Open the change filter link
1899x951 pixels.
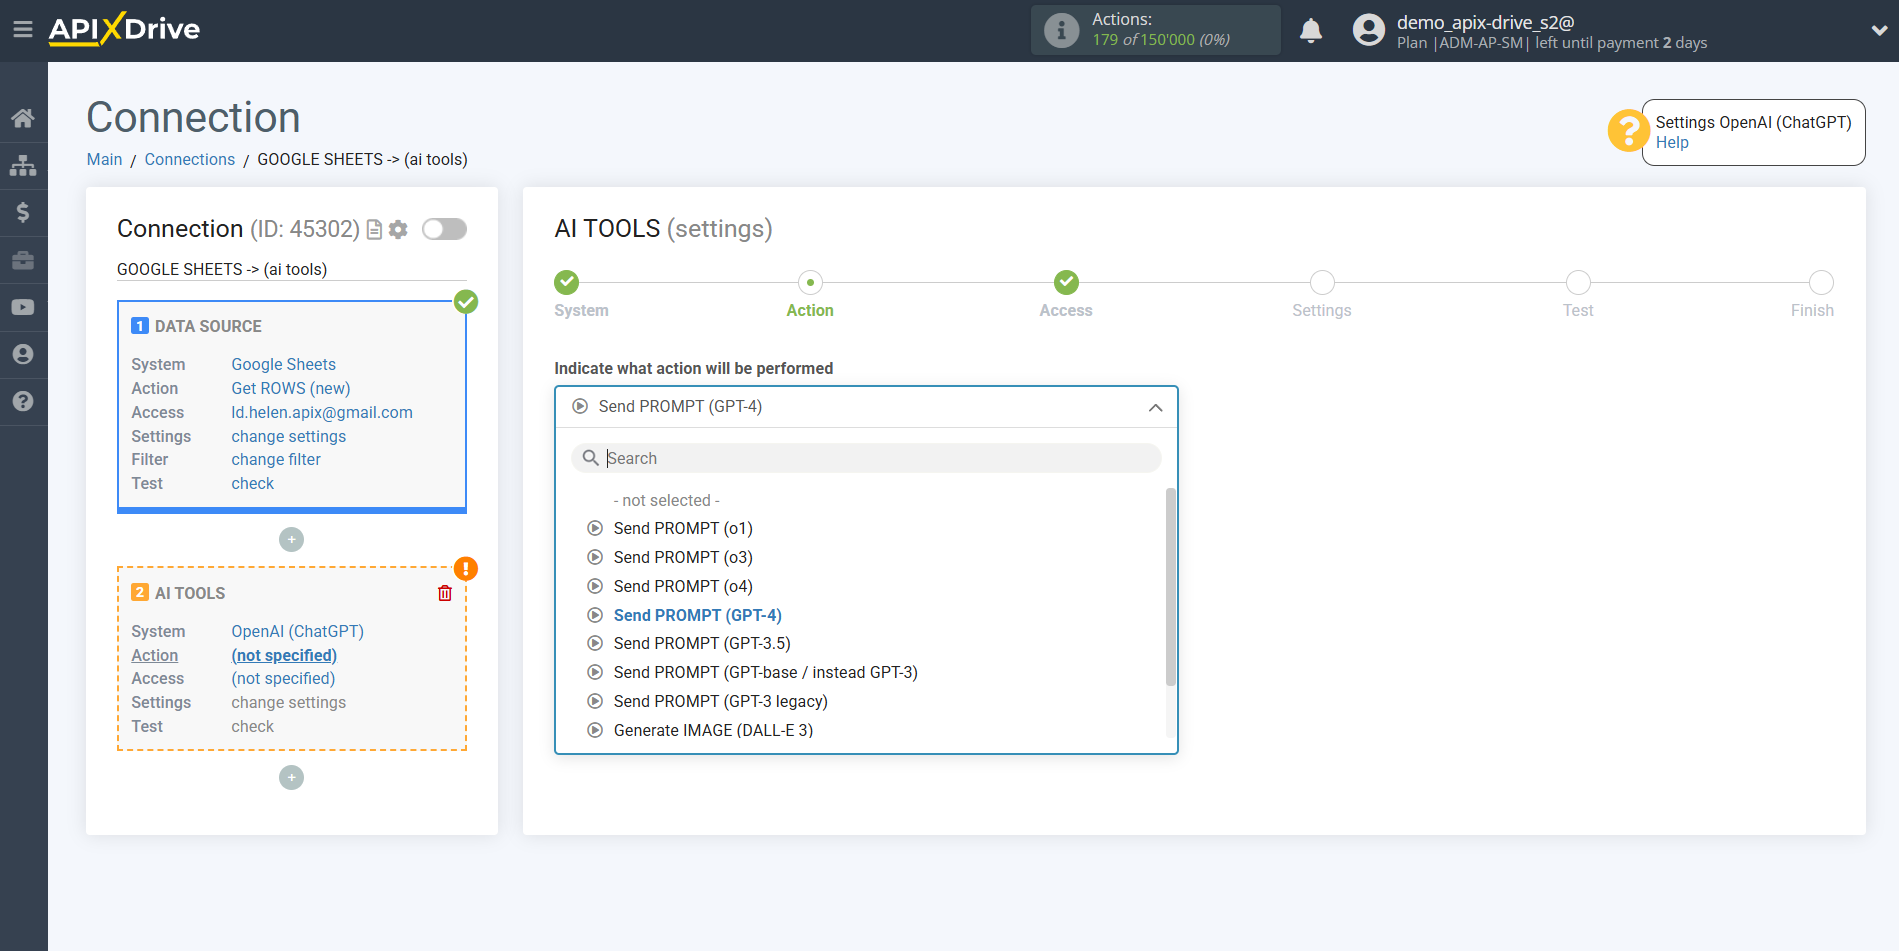(x=276, y=460)
